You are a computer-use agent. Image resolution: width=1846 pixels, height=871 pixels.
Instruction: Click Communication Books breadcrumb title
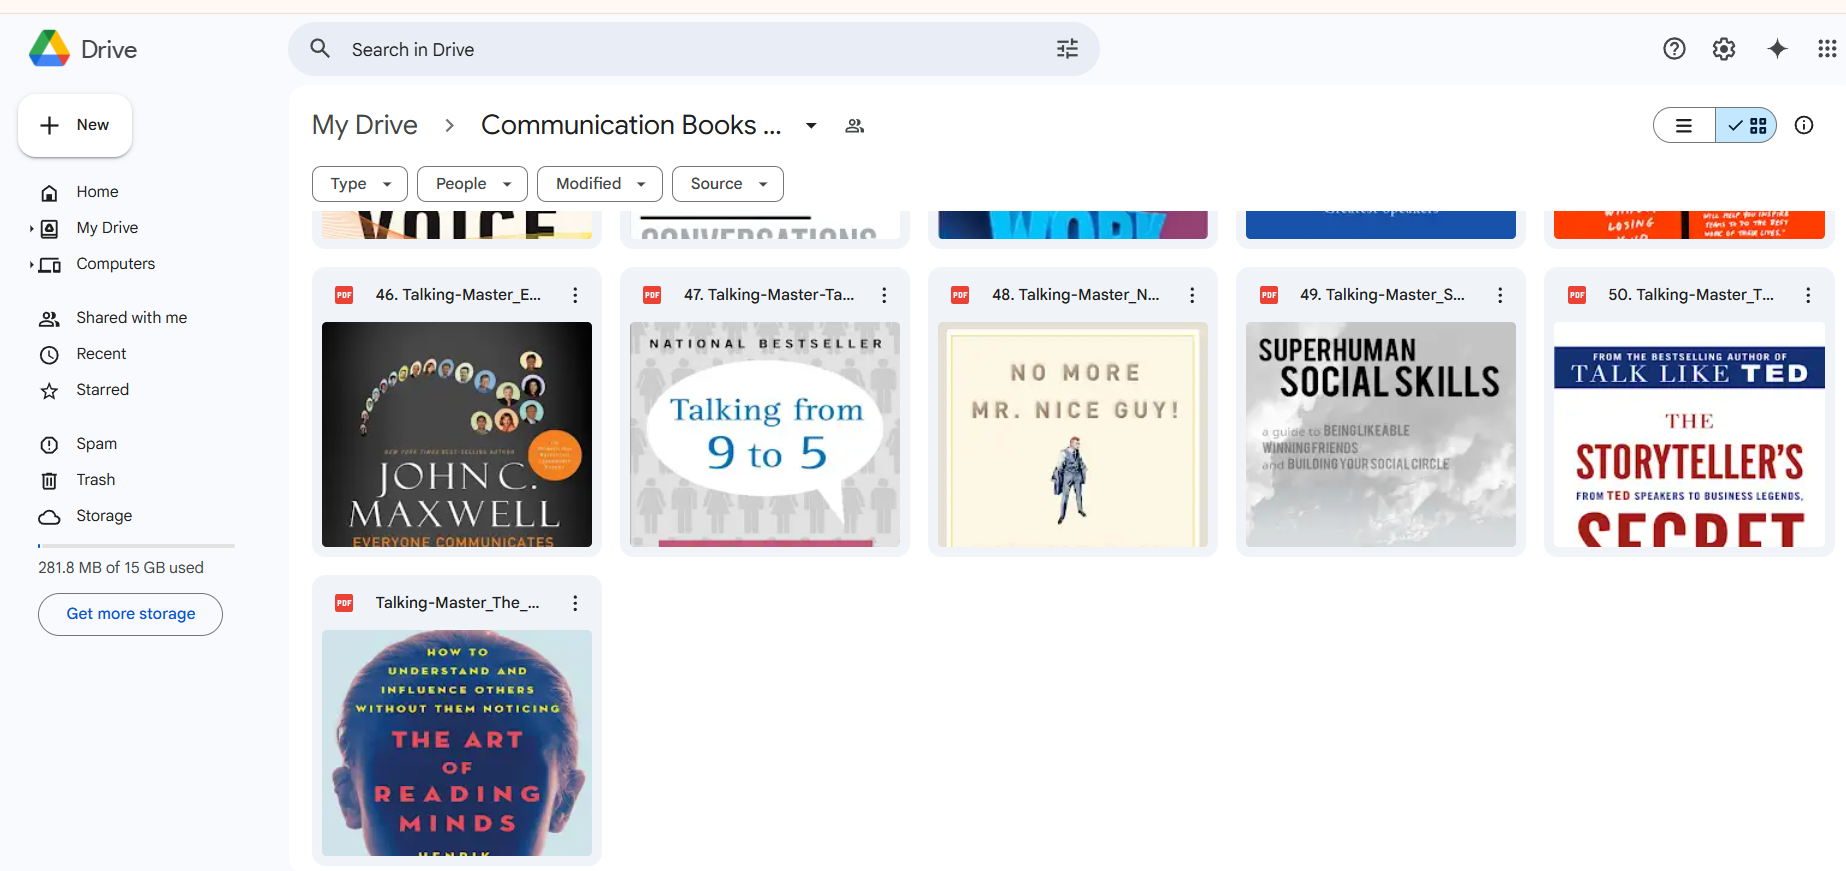click(x=631, y=125)
